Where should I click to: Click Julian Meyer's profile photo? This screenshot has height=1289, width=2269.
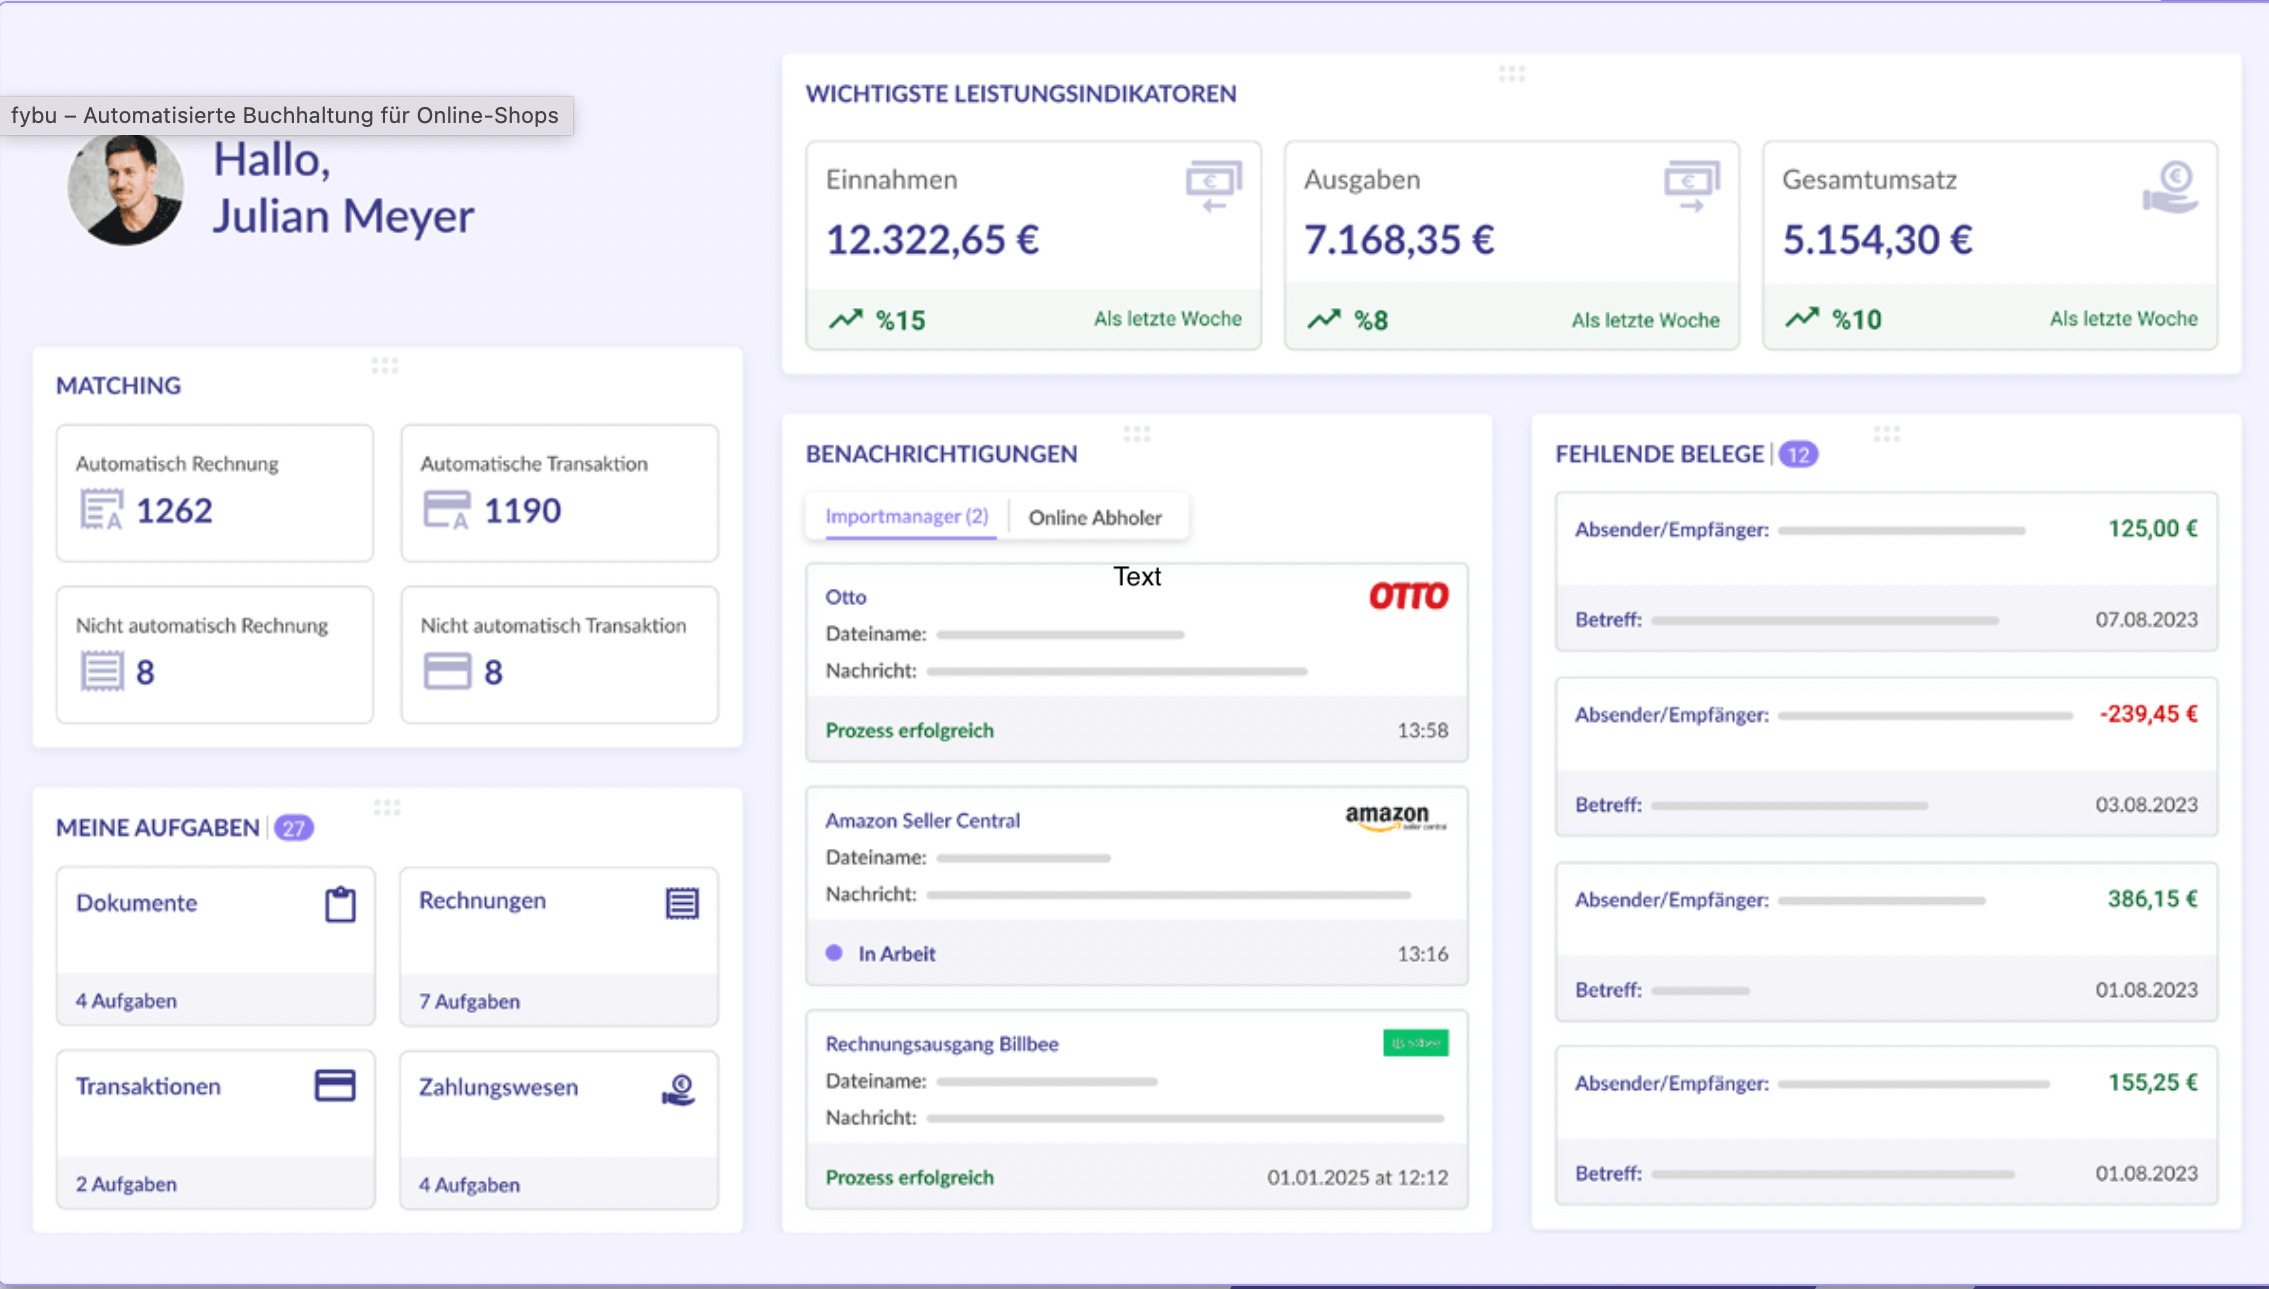pos(126,189)
